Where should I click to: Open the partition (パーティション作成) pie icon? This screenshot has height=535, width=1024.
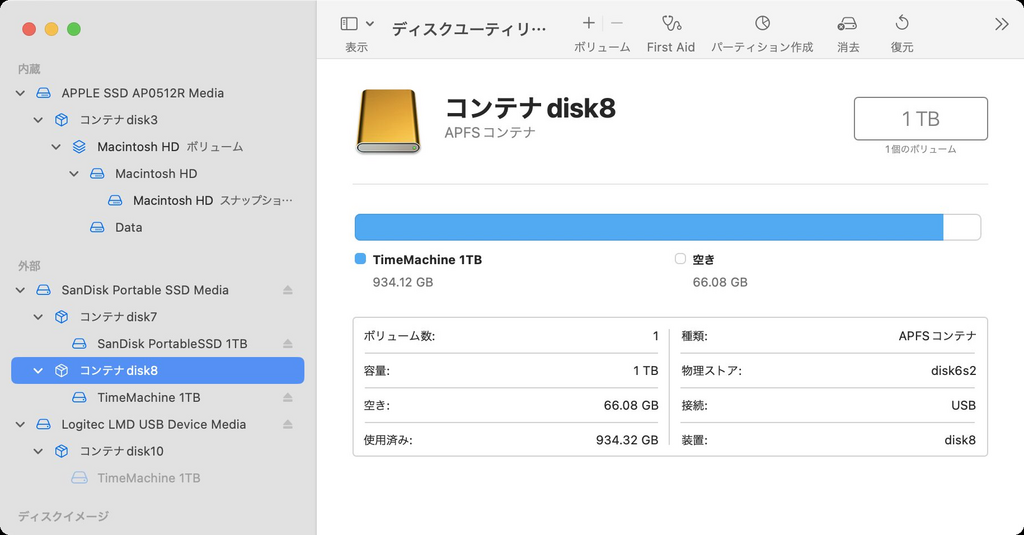pos(762,24)
